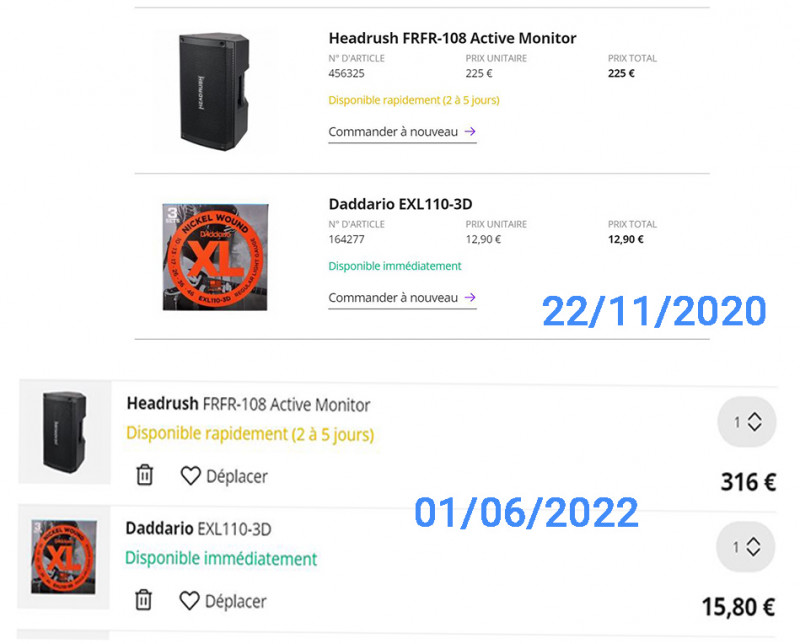The width and height of the screenshot is (800, 644).
Task: Click the Daddario EXL110-3D product name in cart
Action: (x=198, y=528)
